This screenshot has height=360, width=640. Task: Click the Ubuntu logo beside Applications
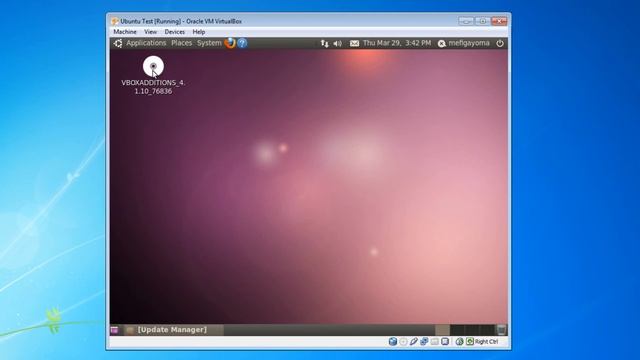click(118, 43)
